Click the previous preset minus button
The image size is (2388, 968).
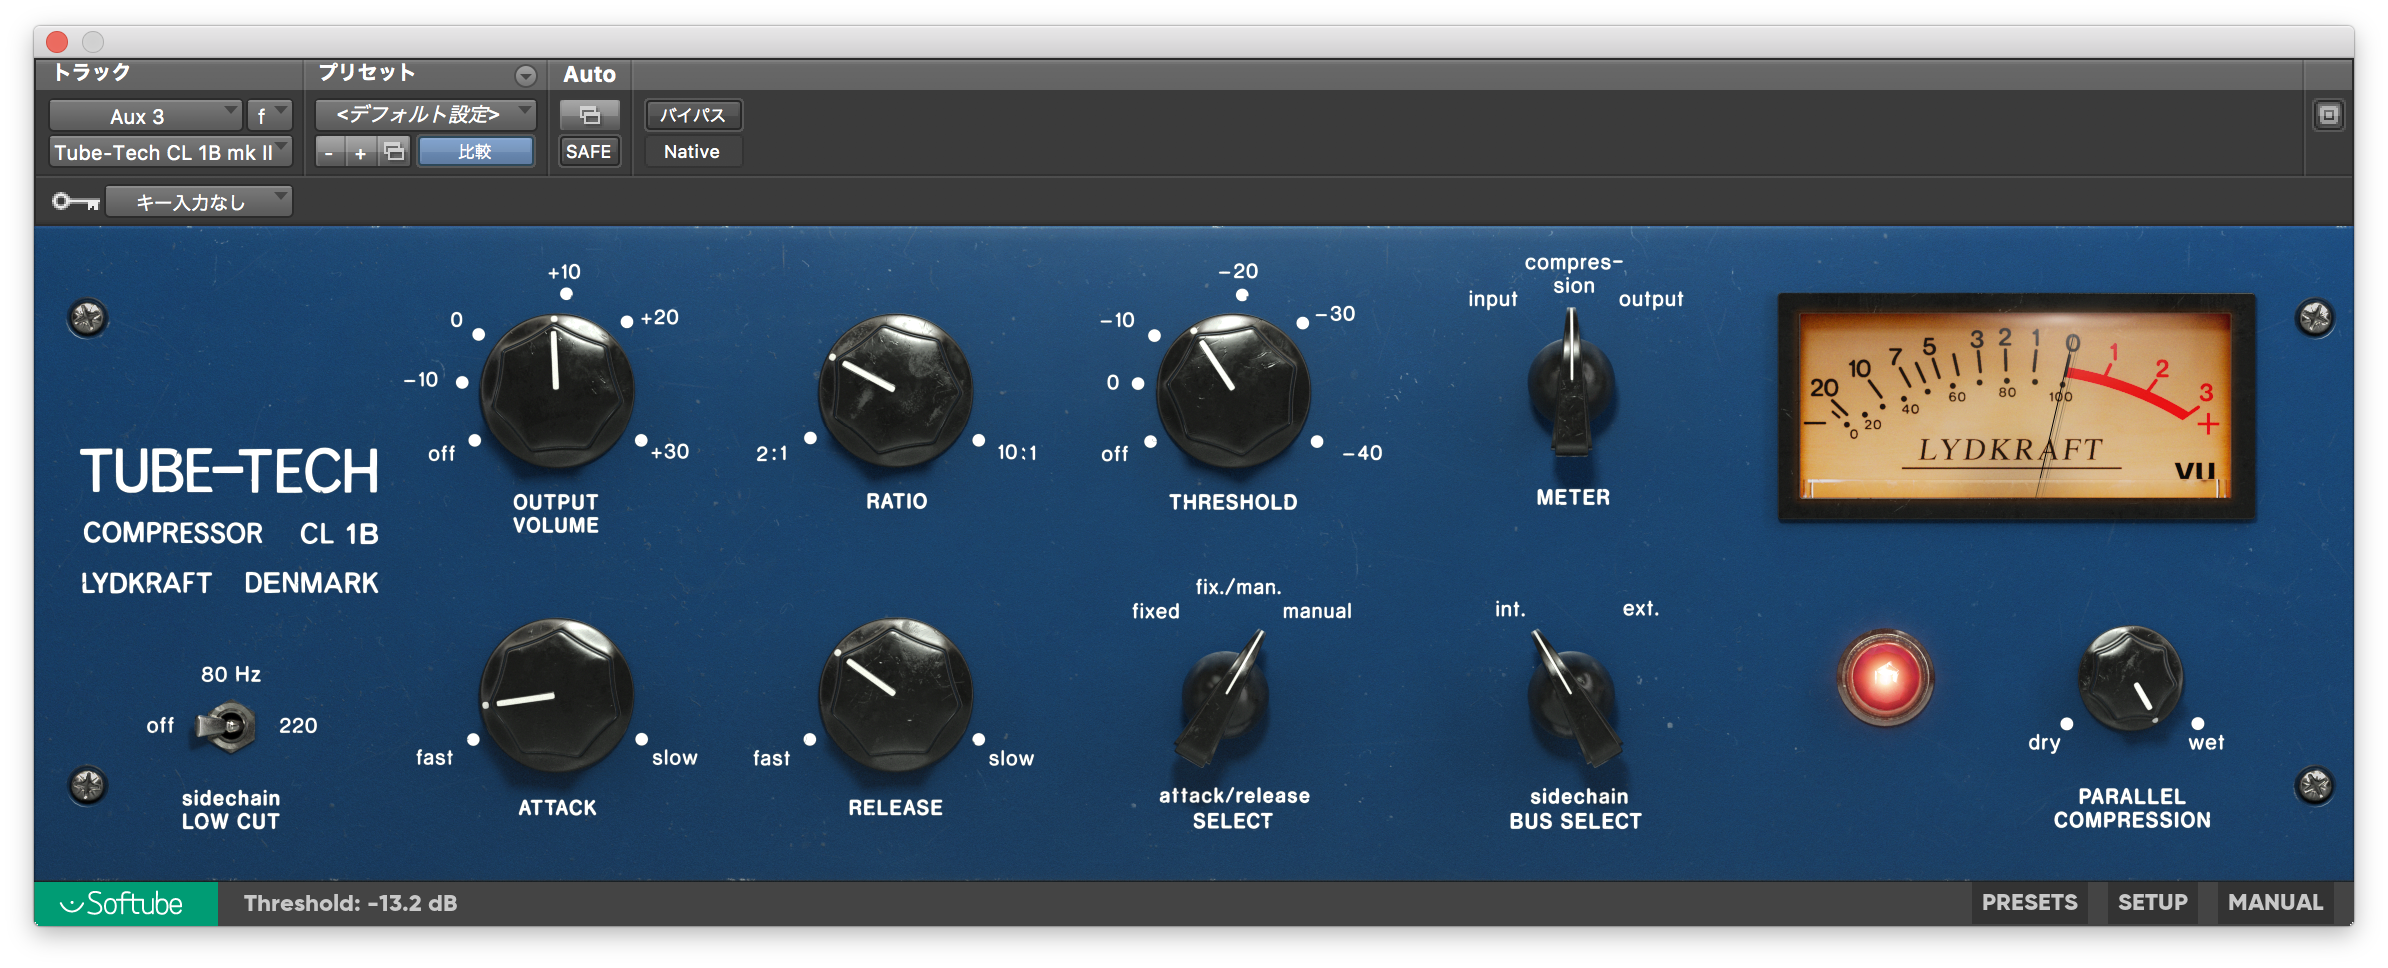click(330, 153)
